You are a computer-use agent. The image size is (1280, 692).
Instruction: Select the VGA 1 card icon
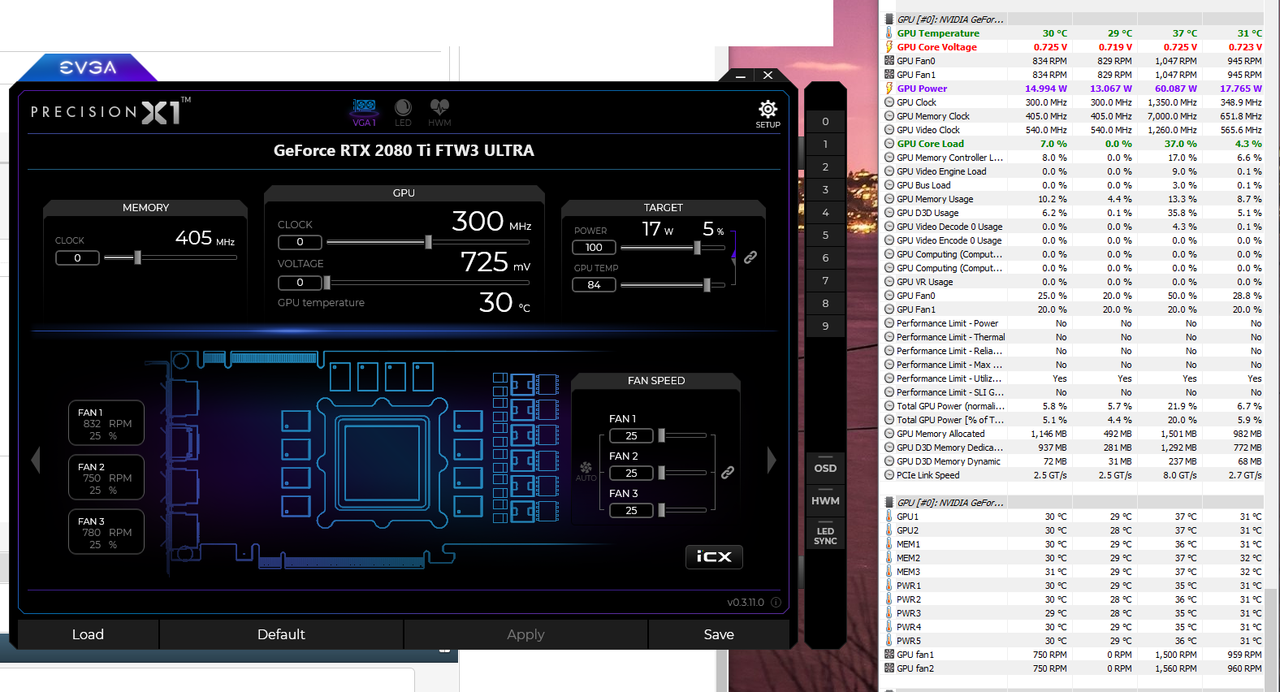pos(364,111)
